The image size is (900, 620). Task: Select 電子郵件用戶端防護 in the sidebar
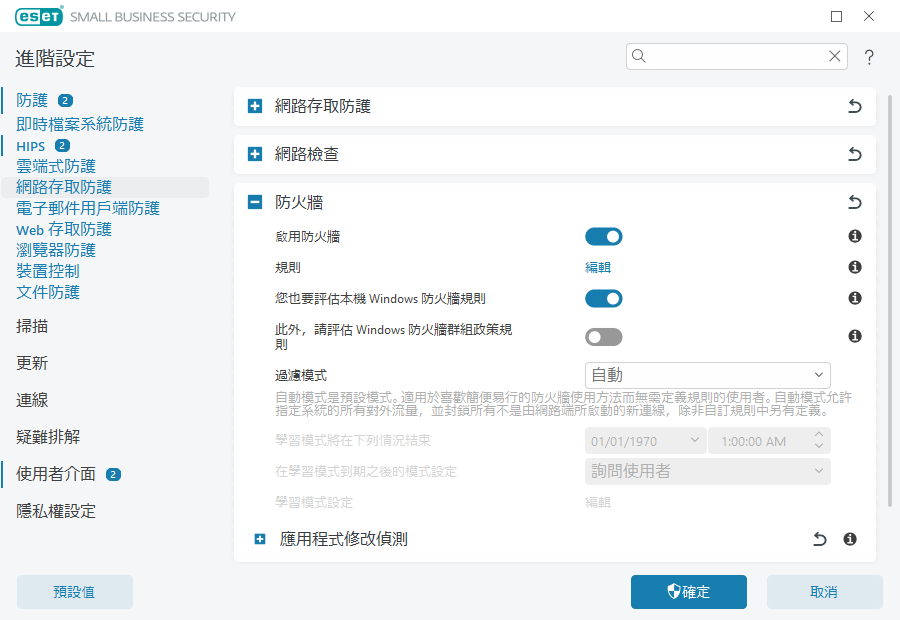pyautogui.click(x=88, y=208)
